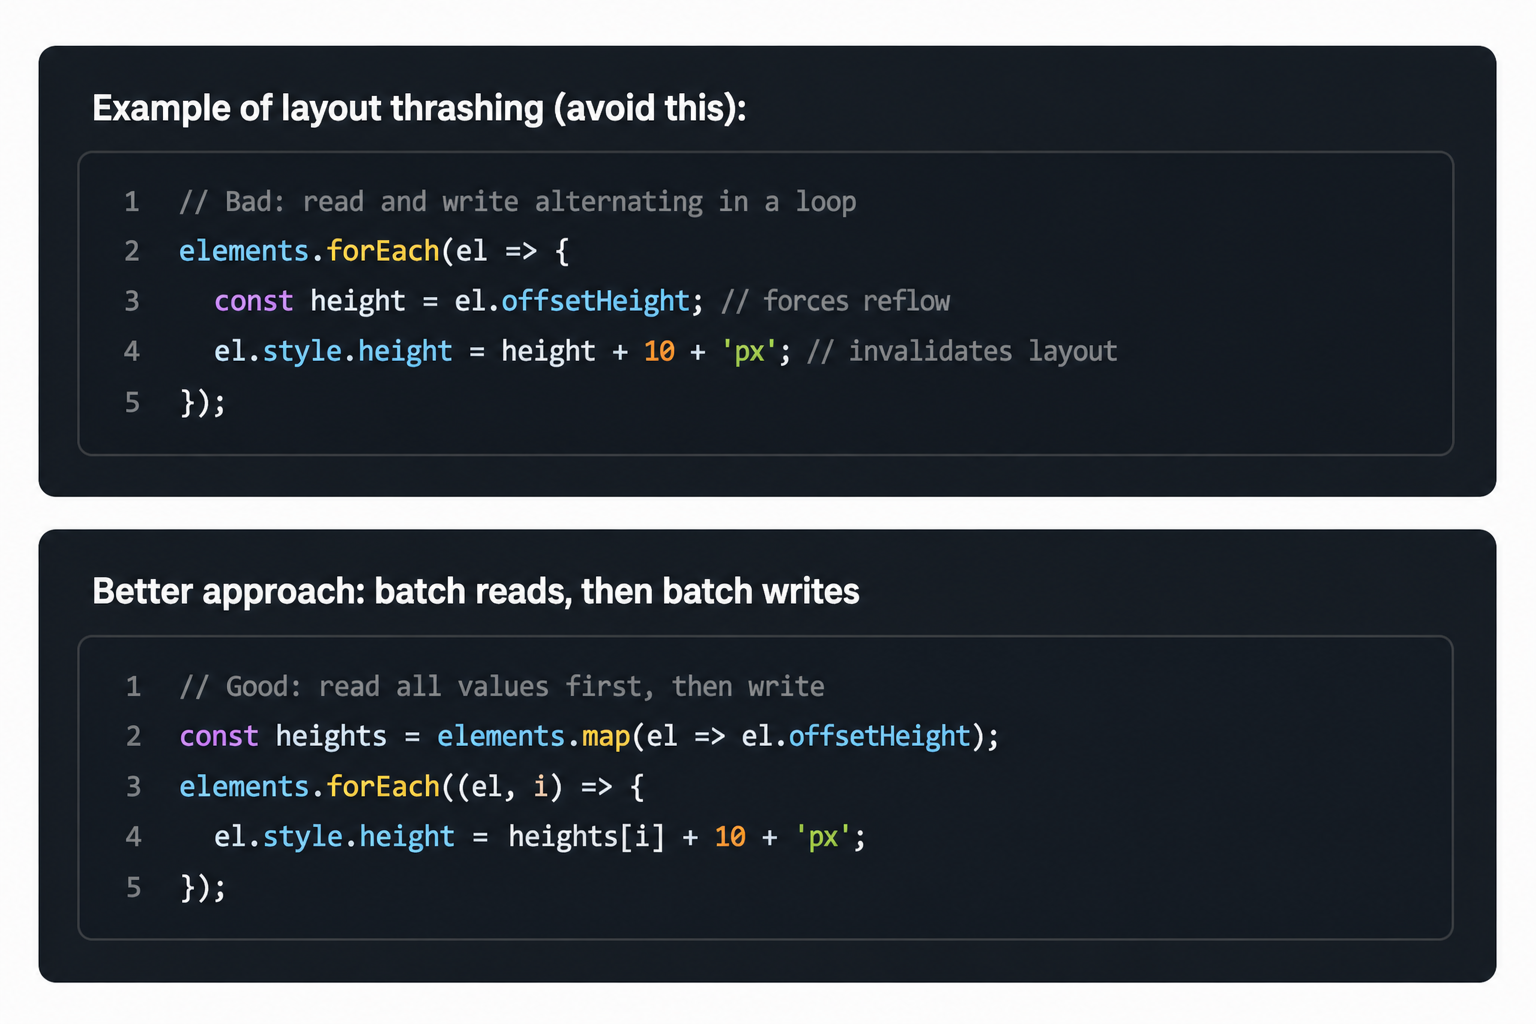
Task: Click the comment '// invalidates layout'
Action: (x=962, y=351)
